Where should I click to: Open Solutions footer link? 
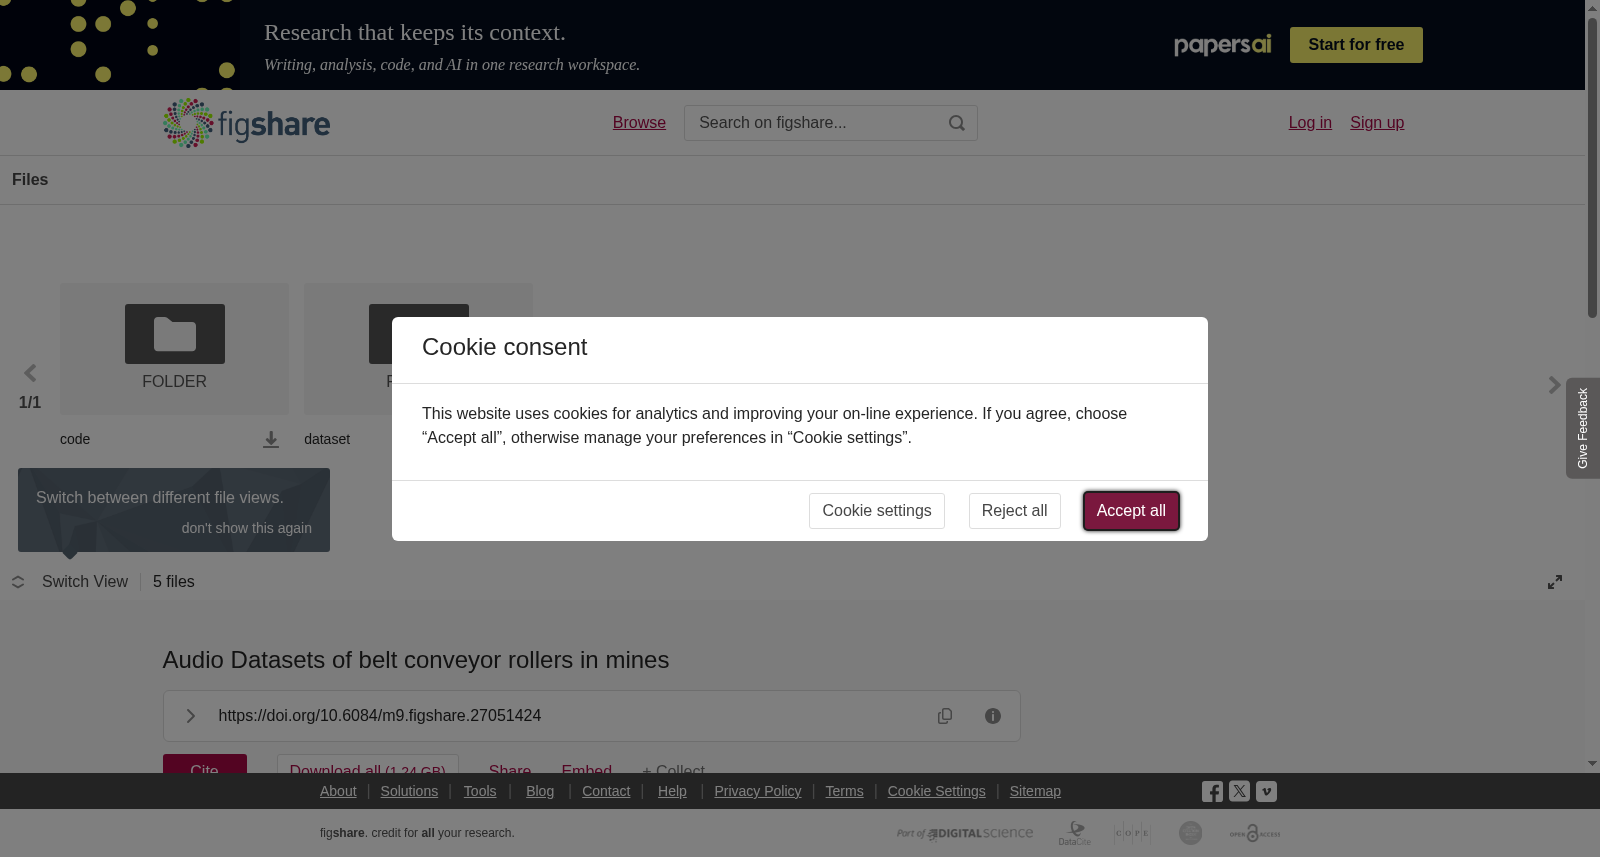pyautogui.click(x=409, y=791)
